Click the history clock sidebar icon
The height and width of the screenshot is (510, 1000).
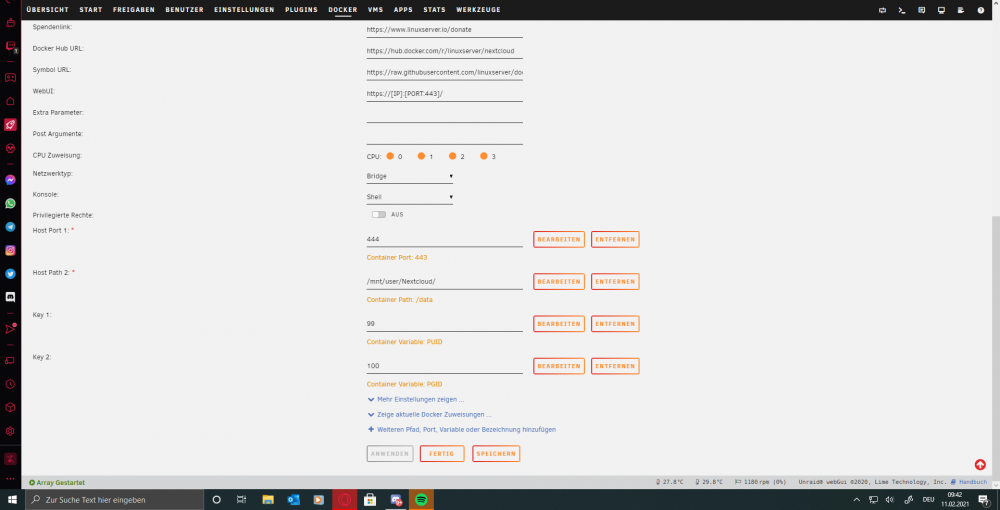[10, 384]
